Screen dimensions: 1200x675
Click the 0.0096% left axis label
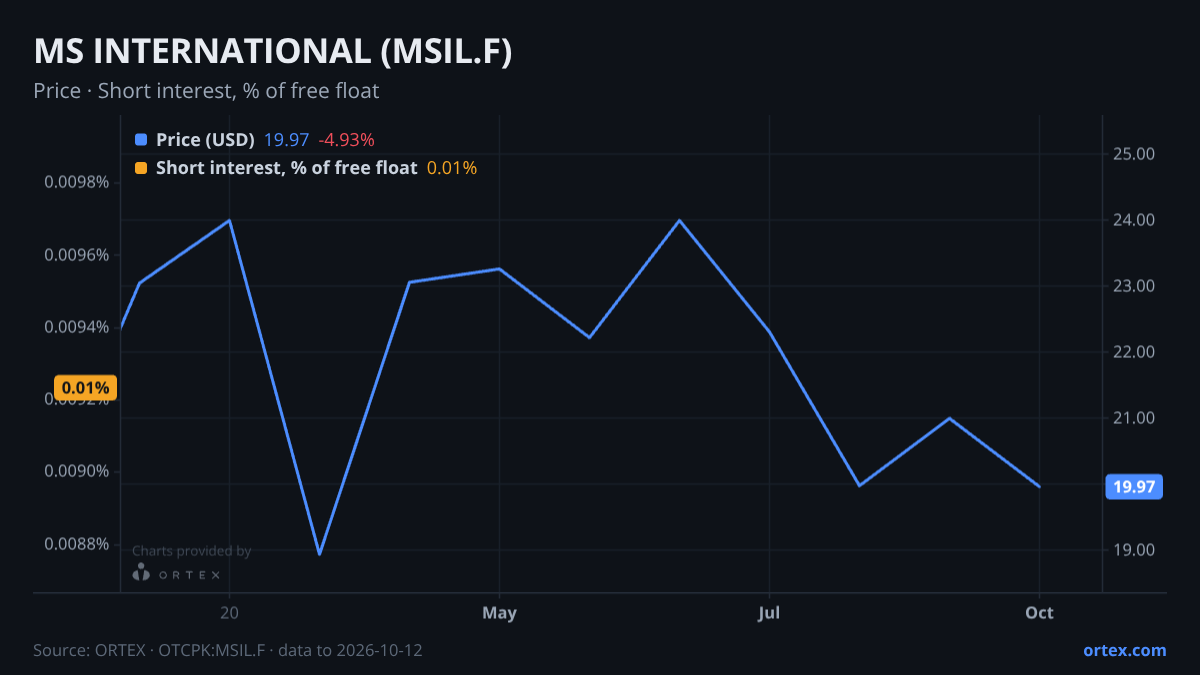(77, 255)
